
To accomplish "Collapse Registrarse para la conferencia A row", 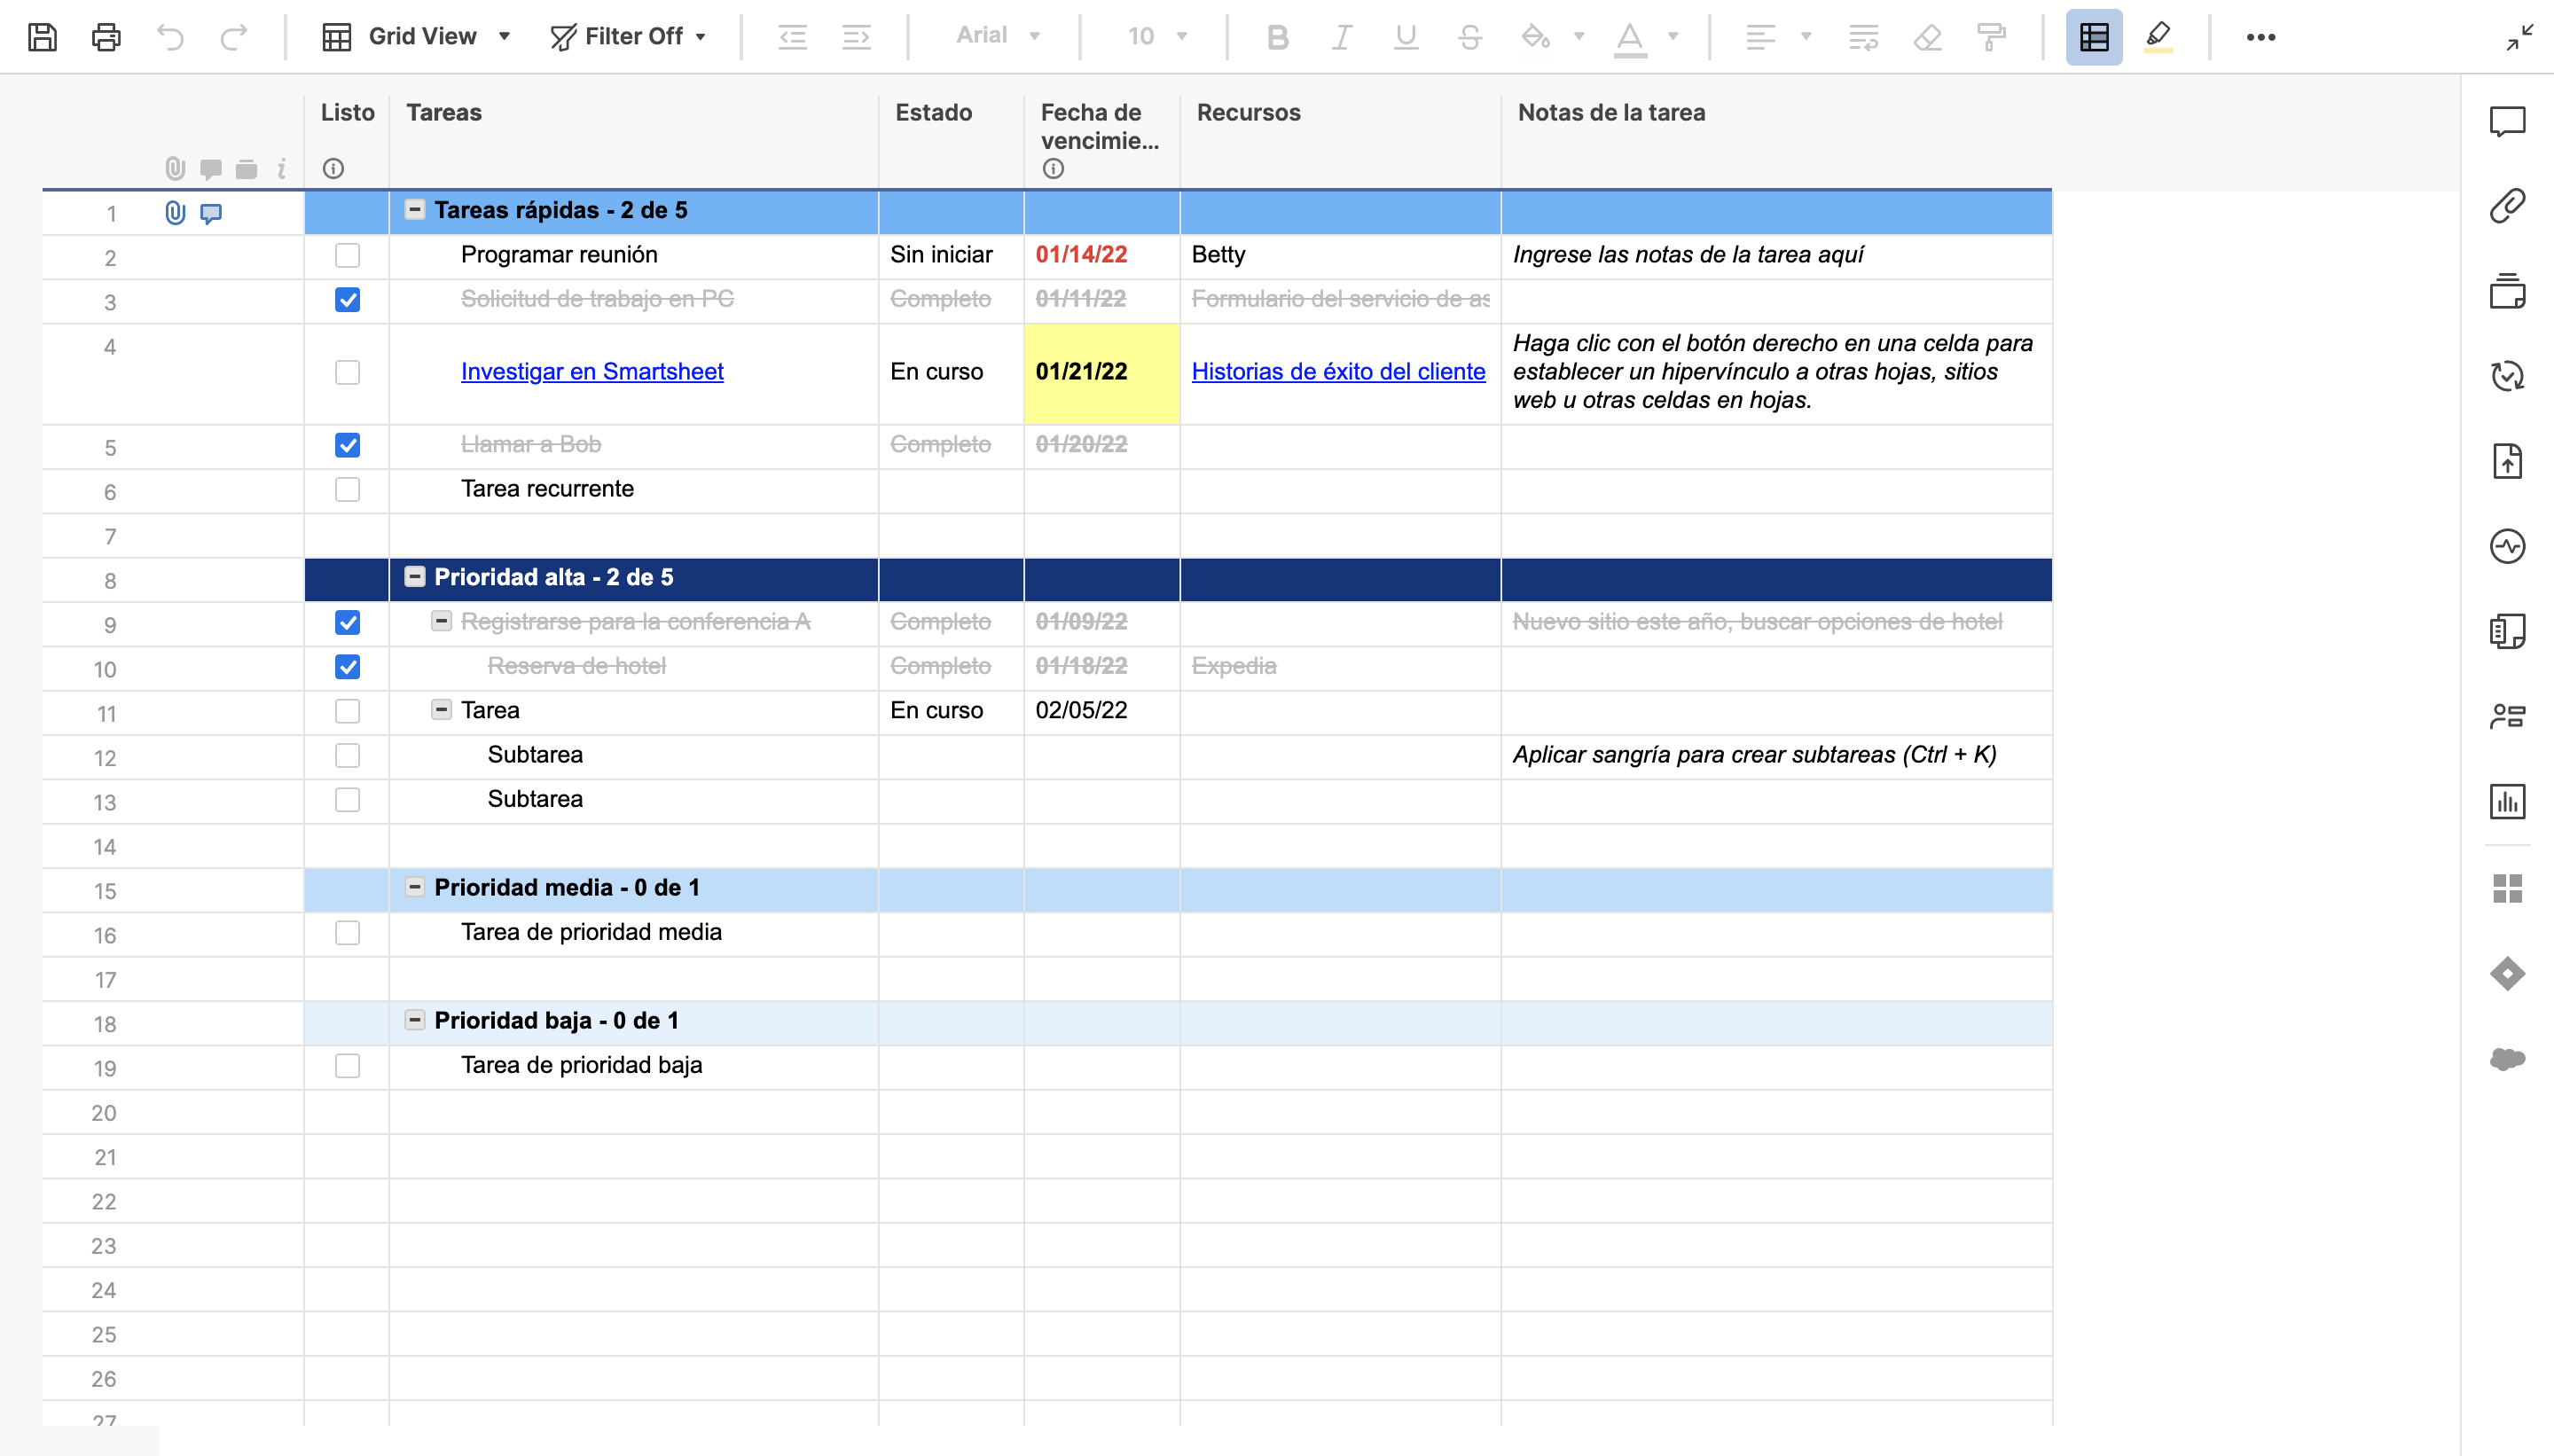I will coord(441,621).
